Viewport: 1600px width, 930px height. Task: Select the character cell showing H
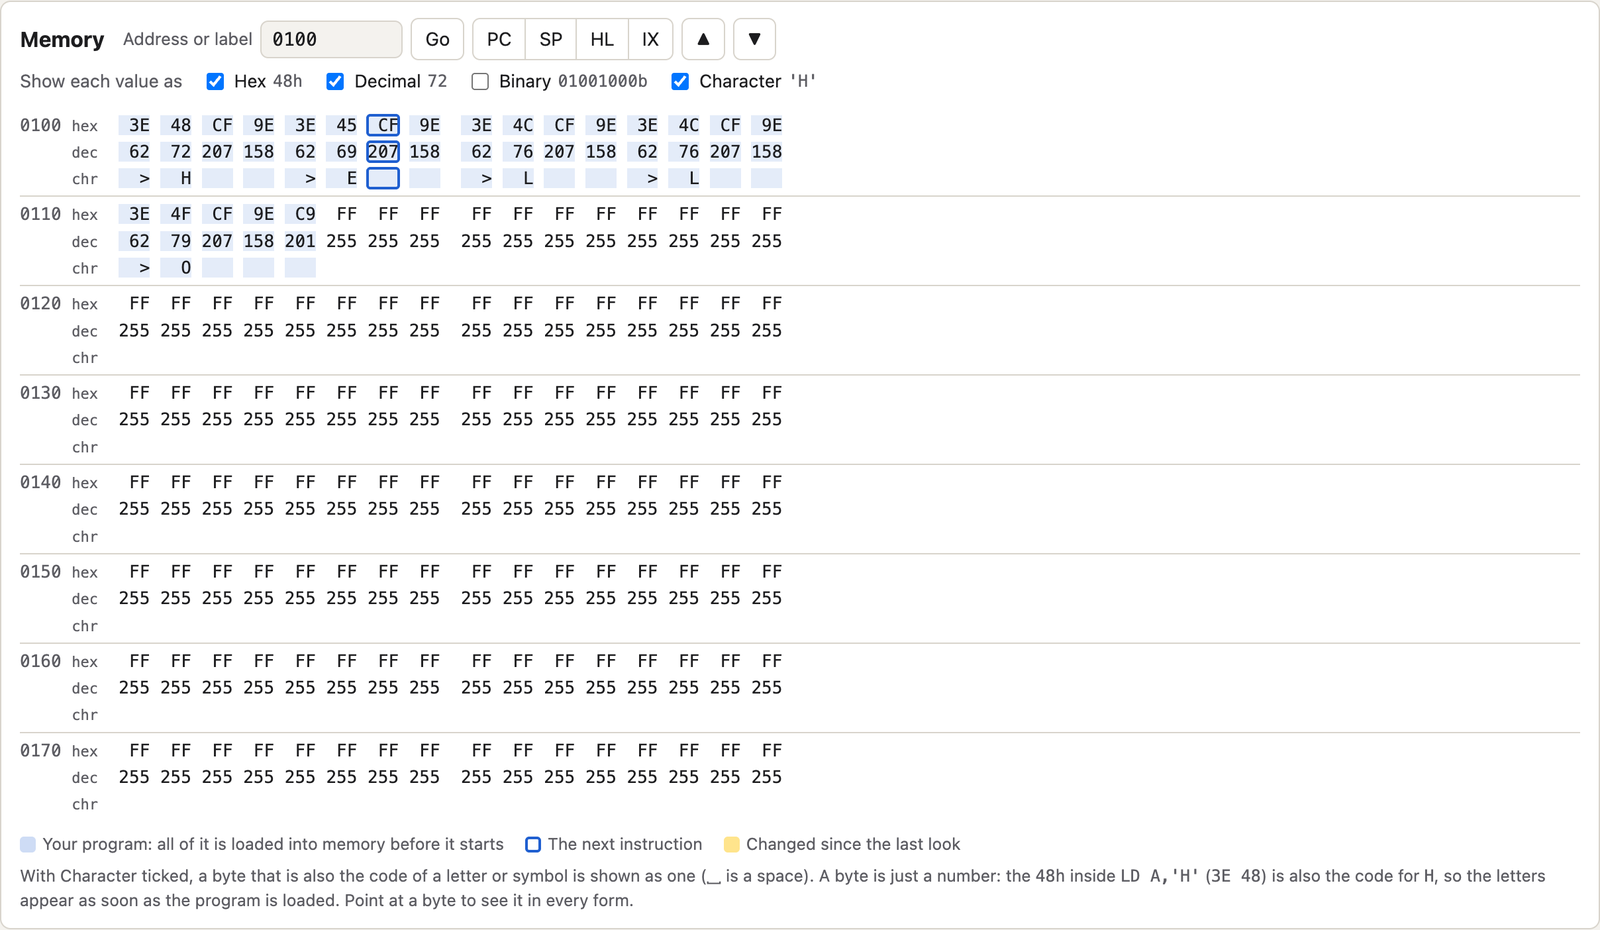click(176, 178)
